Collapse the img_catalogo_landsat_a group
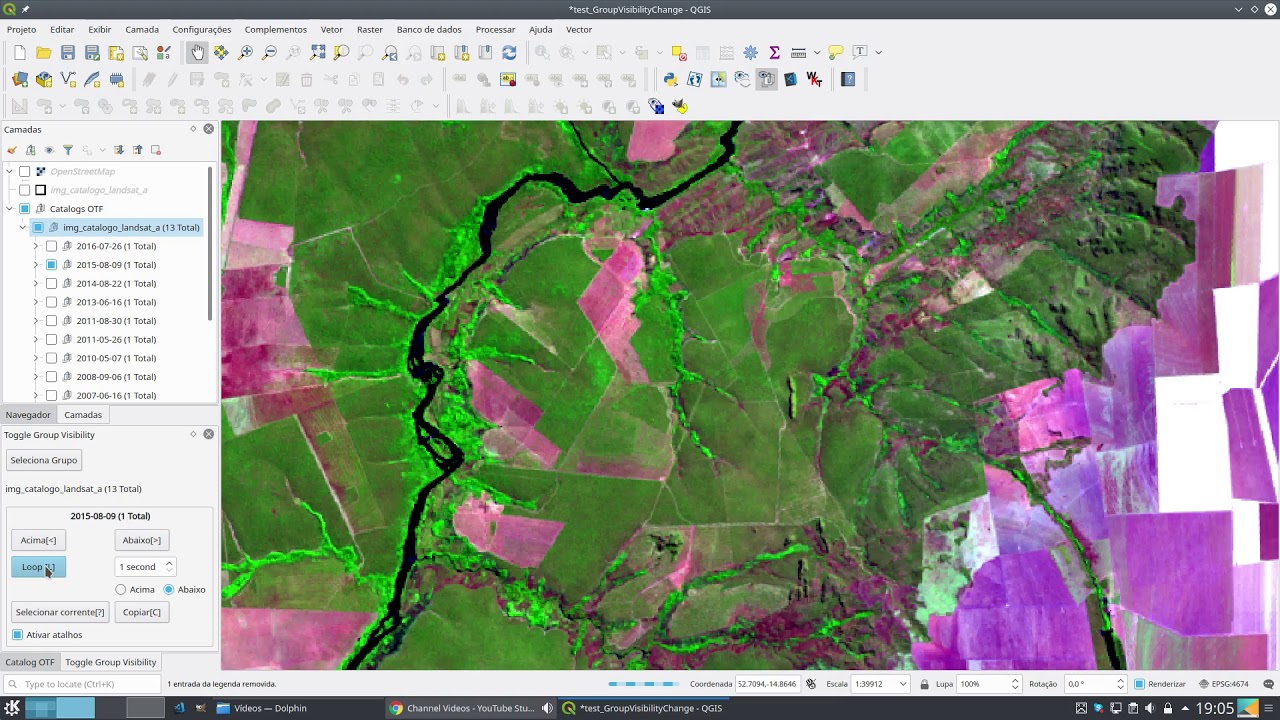 click(23, 228)
